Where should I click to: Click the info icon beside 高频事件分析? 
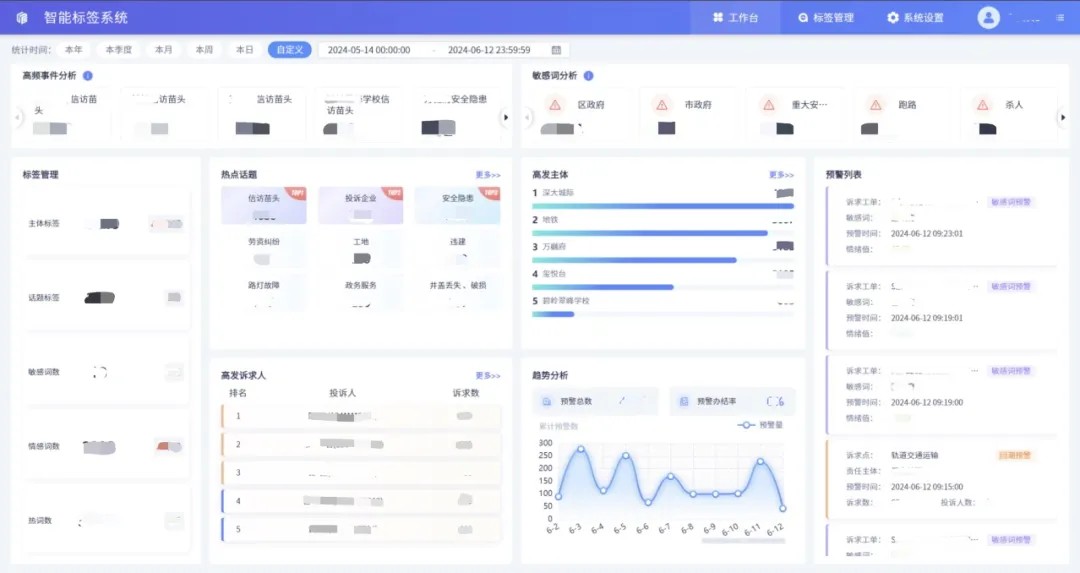point(88,76)
